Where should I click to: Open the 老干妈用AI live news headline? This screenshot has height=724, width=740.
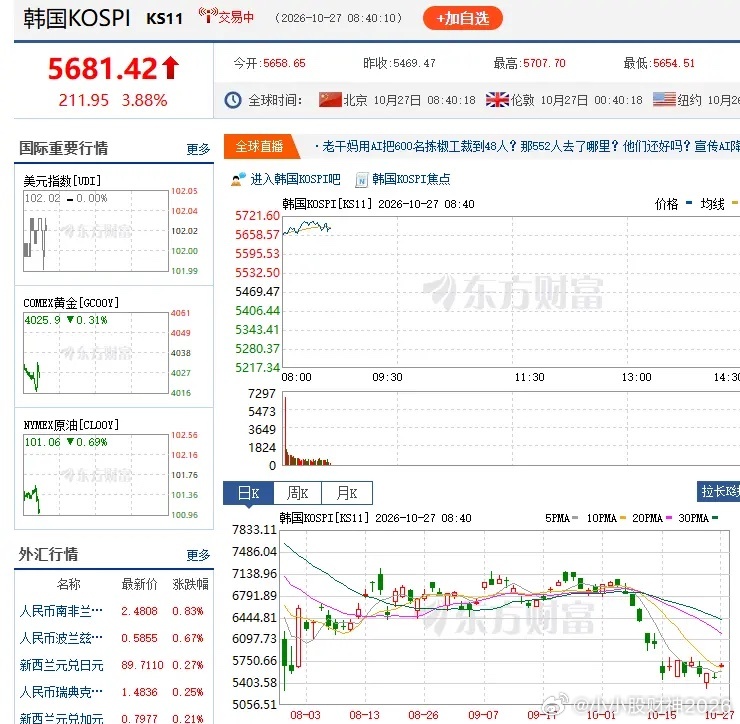(x=530, y=146)
